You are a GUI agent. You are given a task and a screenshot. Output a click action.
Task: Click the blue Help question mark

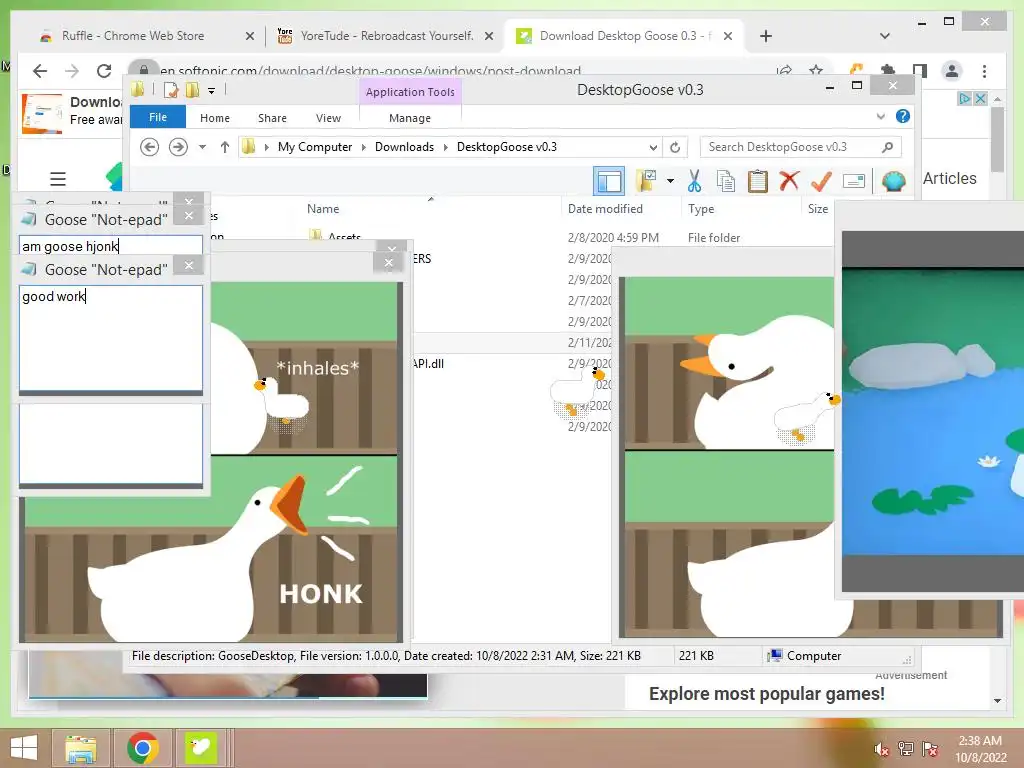click(903, 116)
